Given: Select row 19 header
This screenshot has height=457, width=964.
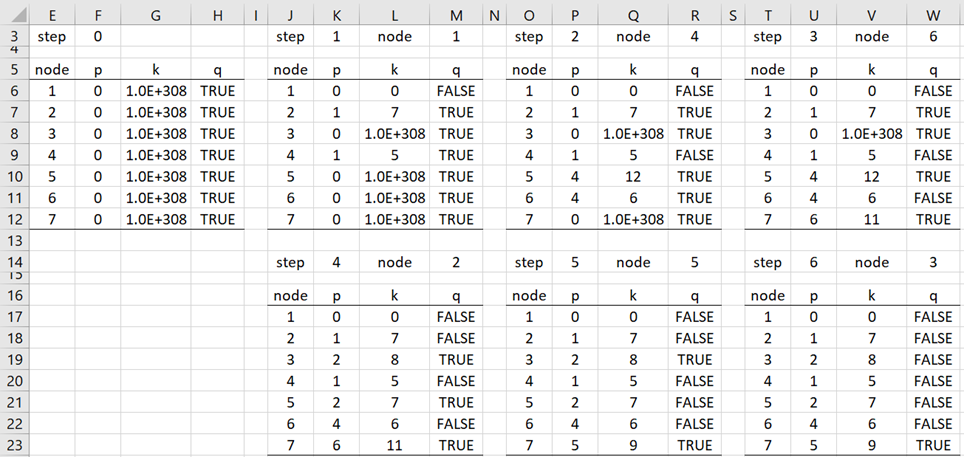Looking at the screenshot, I should pos(14,360).
